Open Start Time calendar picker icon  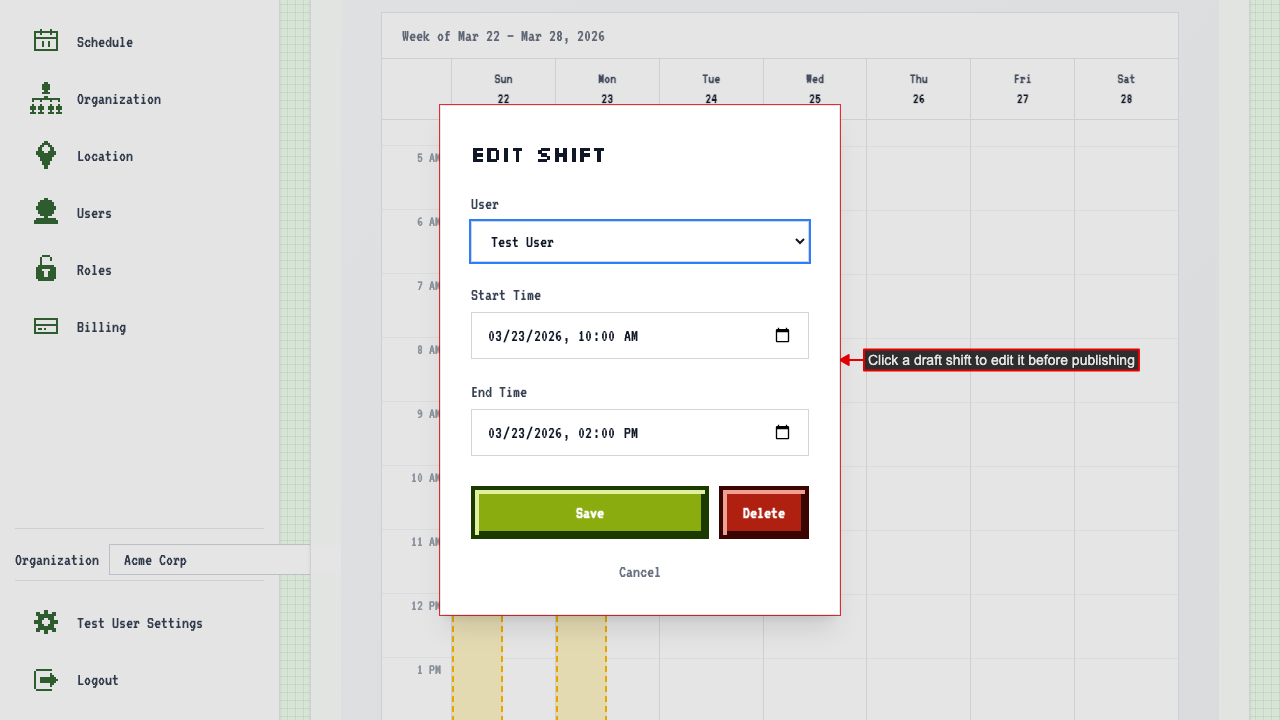(x=783, y=336)
